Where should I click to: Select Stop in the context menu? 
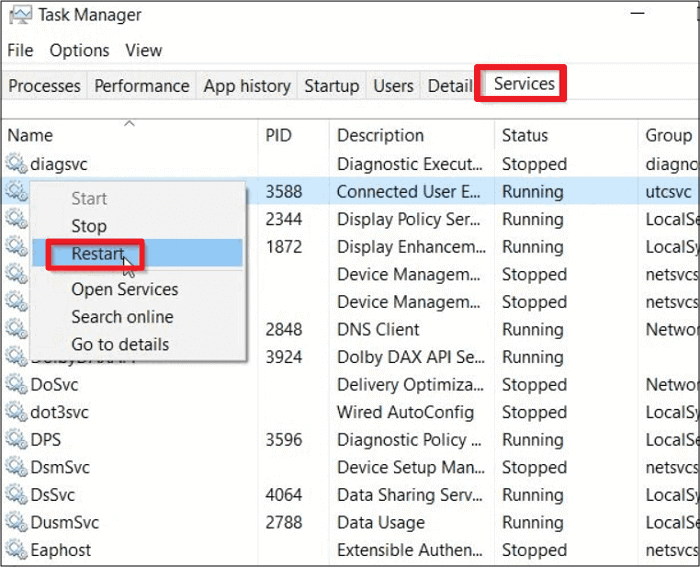coord(89,226)
